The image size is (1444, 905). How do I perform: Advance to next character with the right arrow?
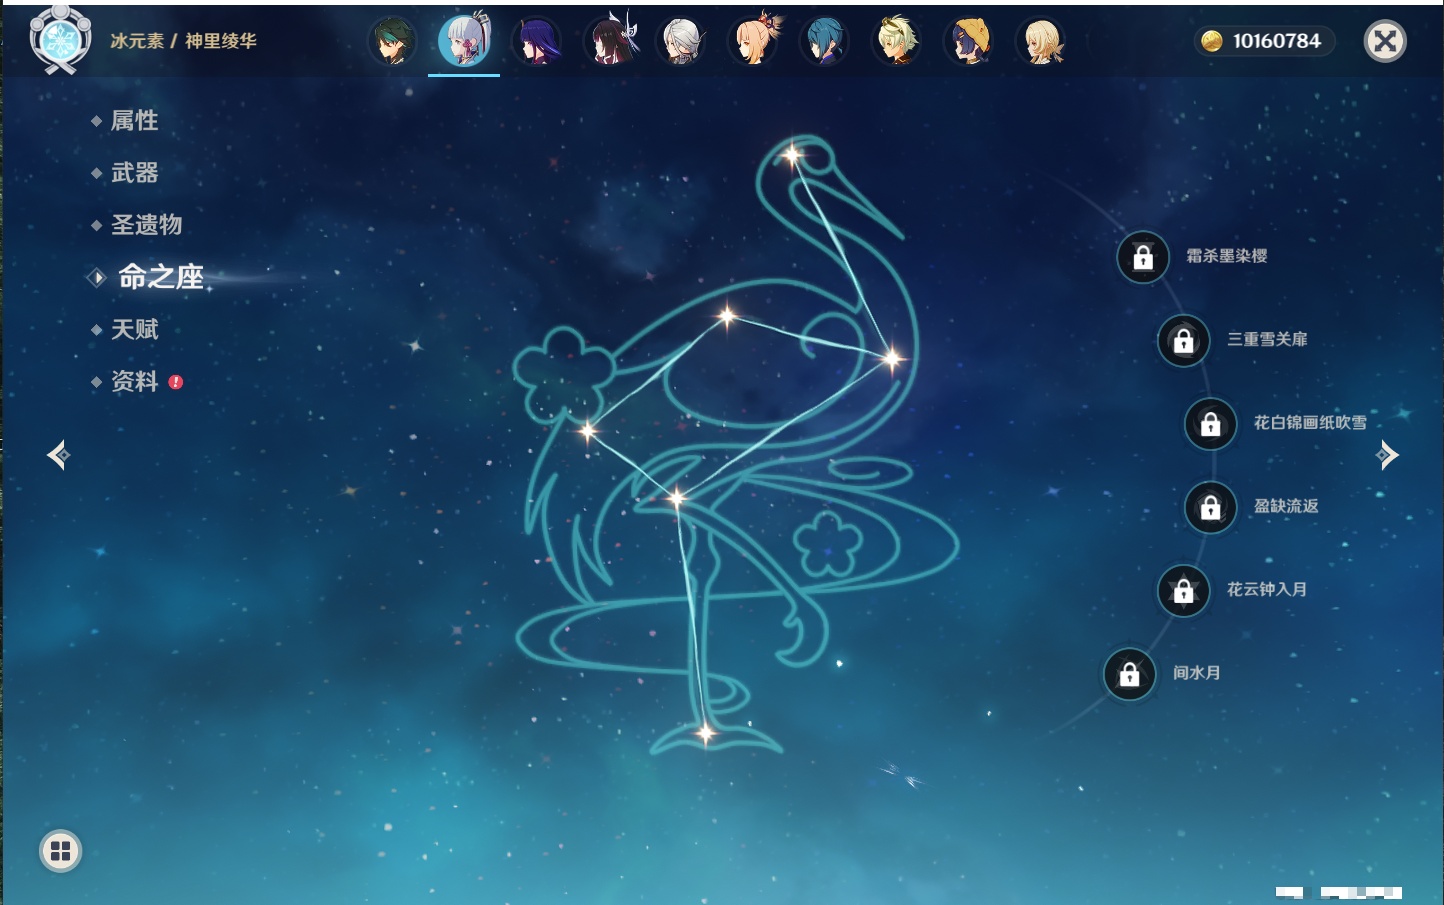tap(1387, 455)
